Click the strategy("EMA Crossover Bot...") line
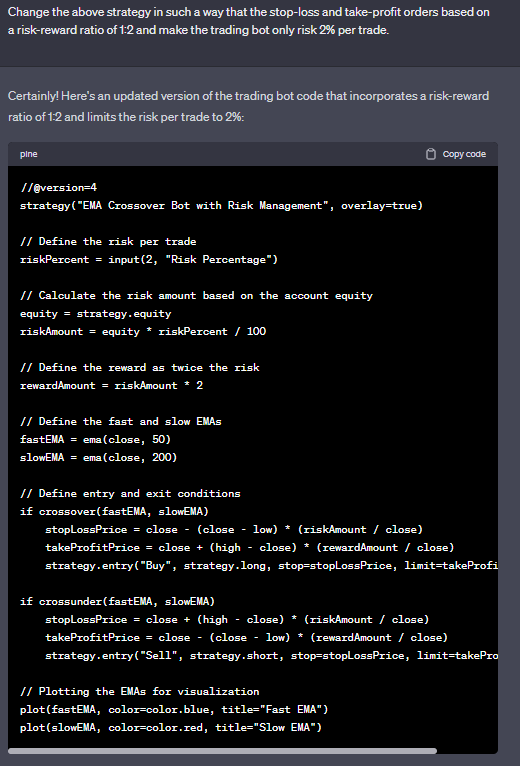This screenshot has width=520, height=766. (x=221, y=206)
